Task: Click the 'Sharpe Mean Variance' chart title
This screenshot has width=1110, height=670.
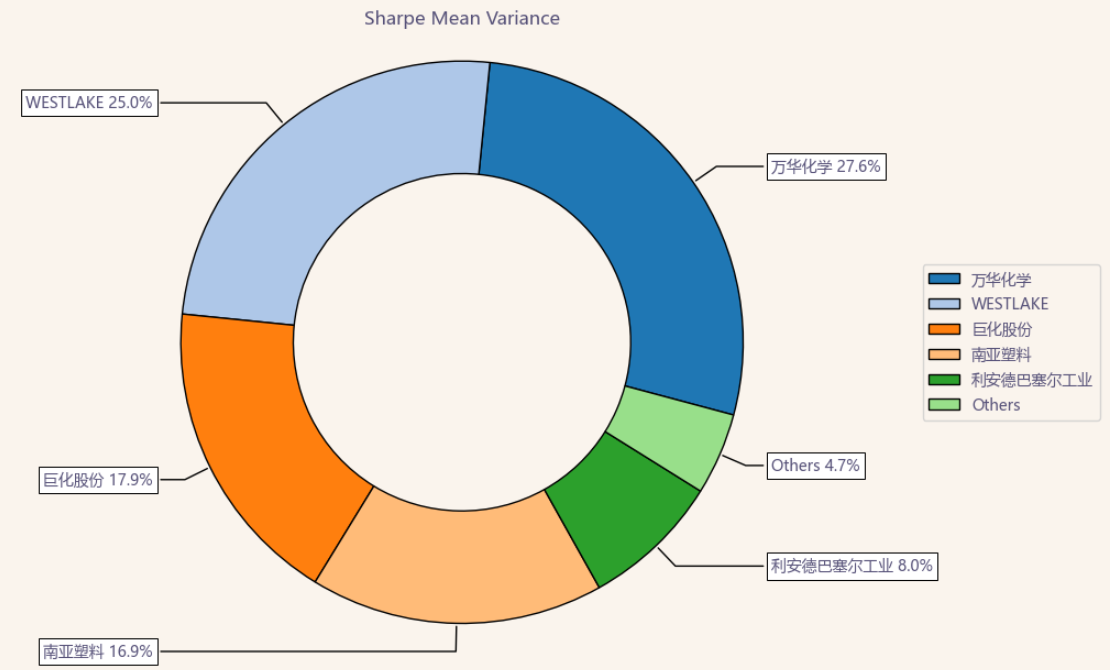Action: point(462,18)
